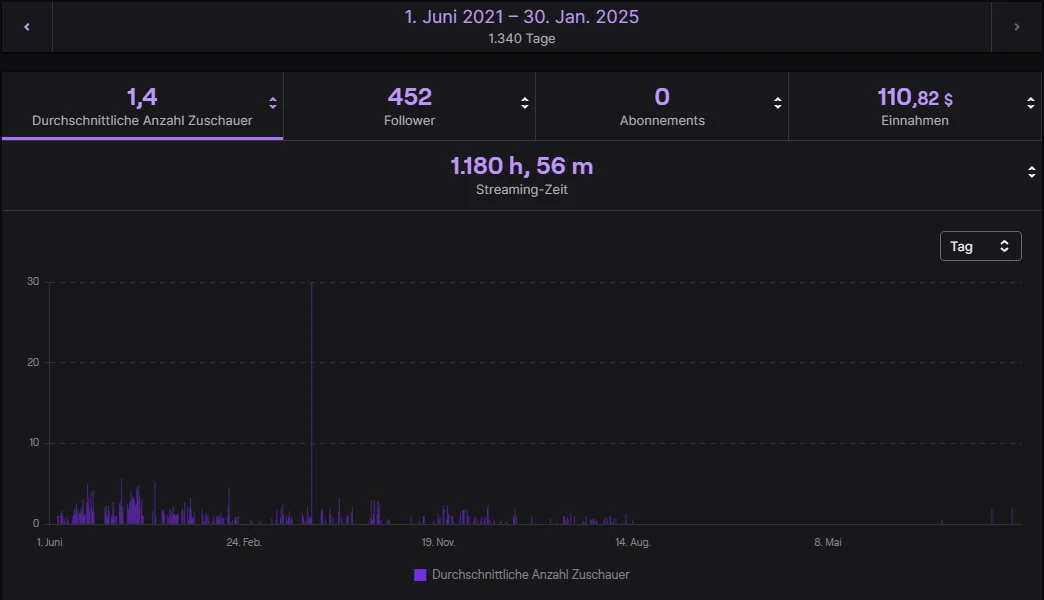Click the rightmost bar in the chart

(1012, 517)
